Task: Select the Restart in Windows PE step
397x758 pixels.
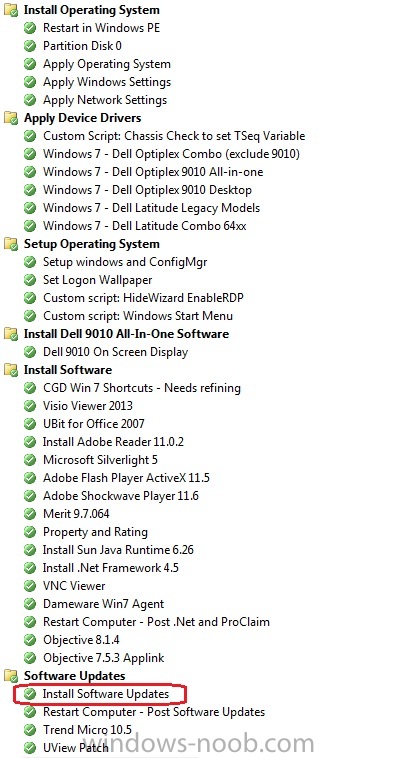Action: coord(102,28)
